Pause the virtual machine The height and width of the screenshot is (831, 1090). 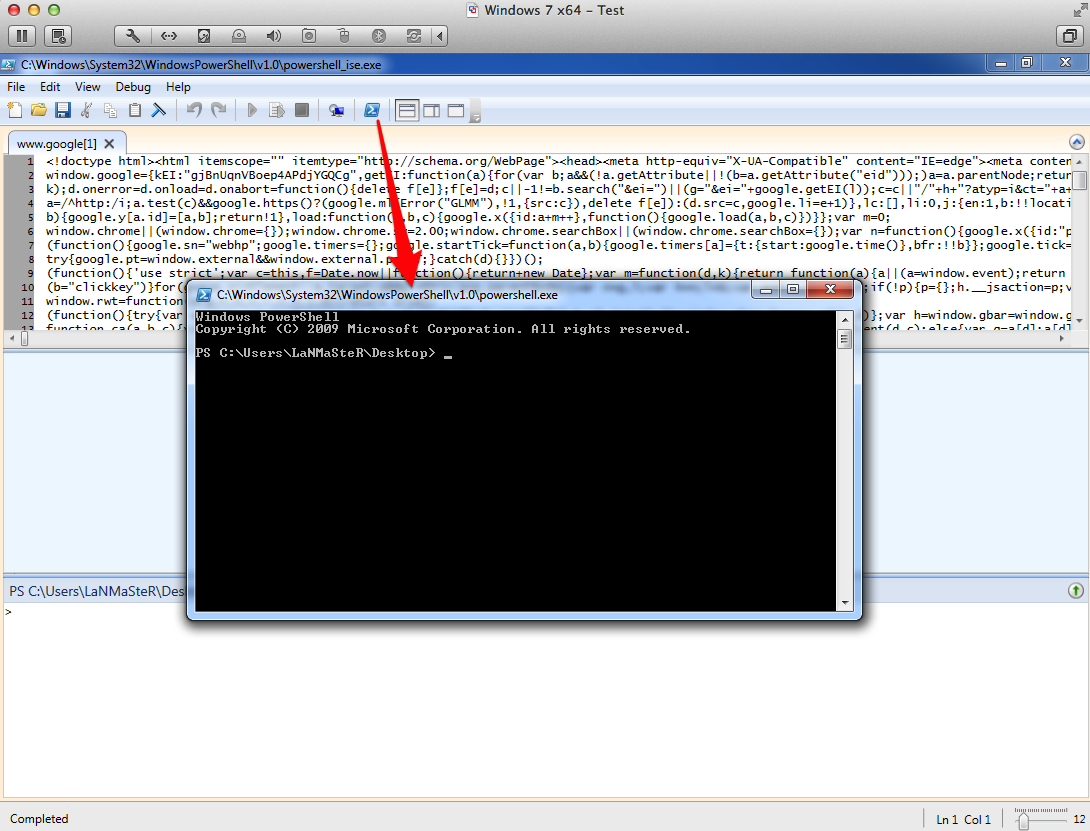point(22,35)
